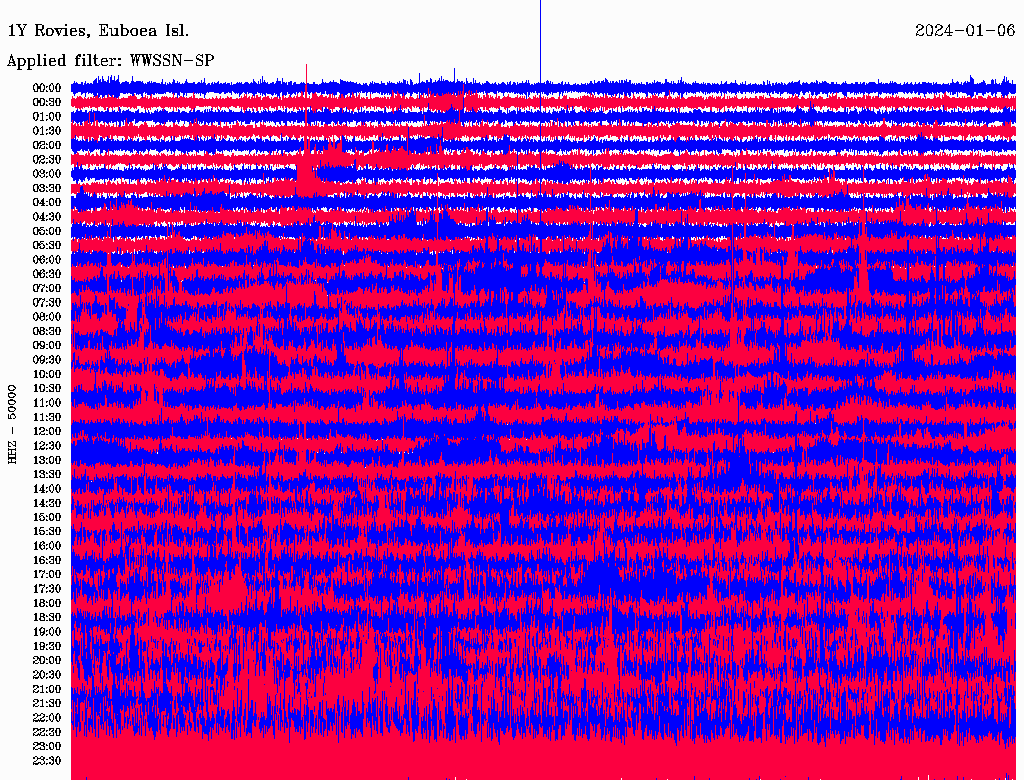Viewport: 1024px width, 780px height.
Task: Select the 21:00 time label
Action: 47,689
